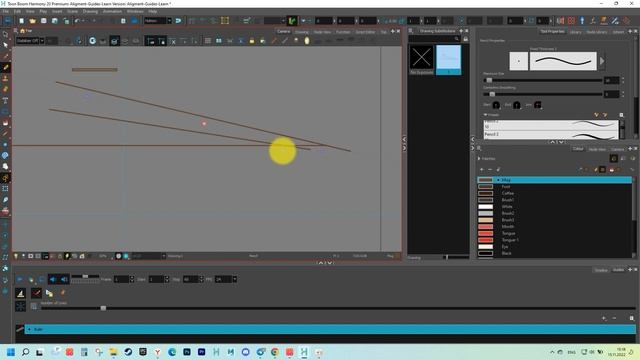Viewport: 640px width, 360px height.
Task: Open the FPS dropdown in playback toolbar
Action: coord(235,279)
